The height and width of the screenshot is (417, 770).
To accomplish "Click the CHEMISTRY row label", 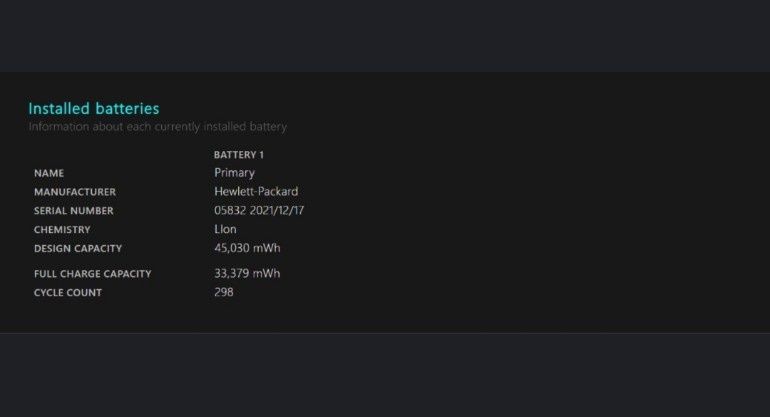I will [62, 230].
